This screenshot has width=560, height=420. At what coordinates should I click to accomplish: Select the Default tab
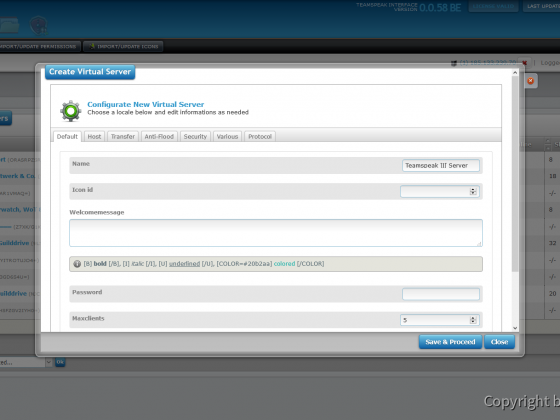[67, 136]
